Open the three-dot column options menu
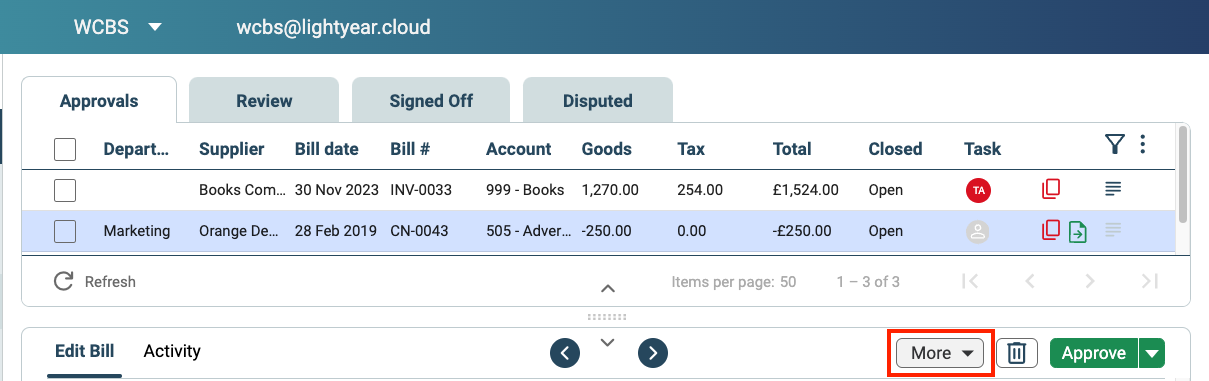Image resolution: width=1209 pixels, height=381 pixels. pyautogui.click(x=1142, y=146)
